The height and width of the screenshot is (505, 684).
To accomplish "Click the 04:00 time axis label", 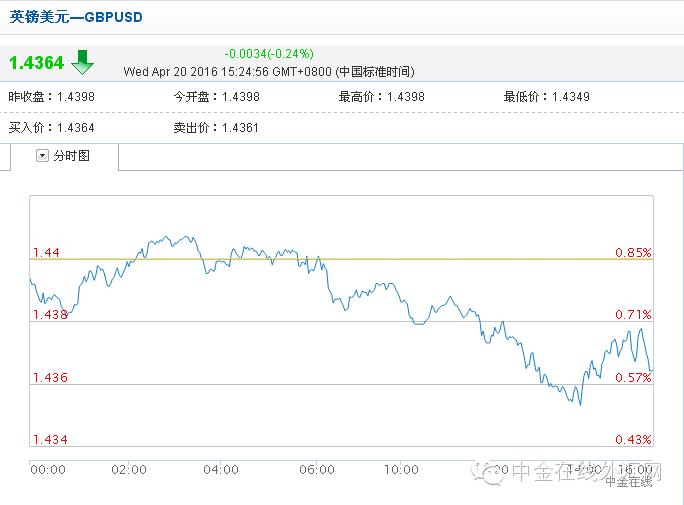I will (x=221, y=470).
